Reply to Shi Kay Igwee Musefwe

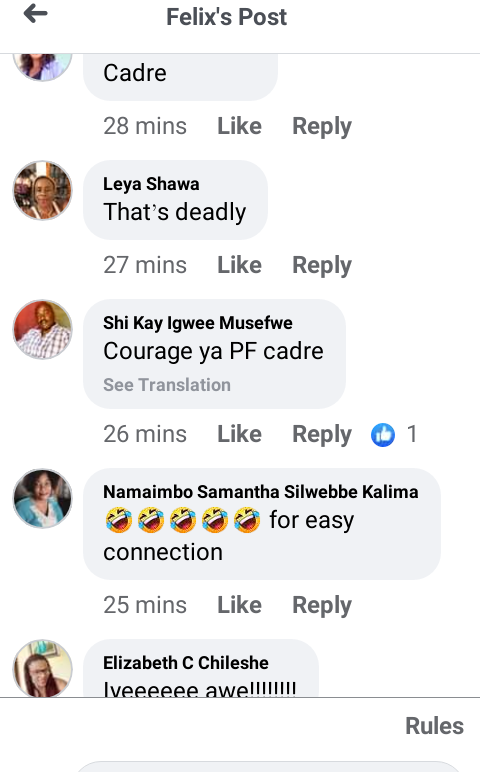click(322, 435)
